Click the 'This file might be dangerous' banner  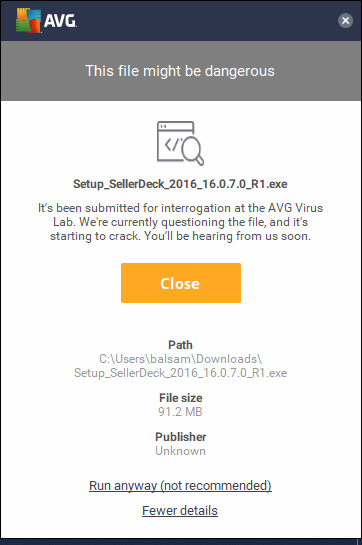coord(180,71)
